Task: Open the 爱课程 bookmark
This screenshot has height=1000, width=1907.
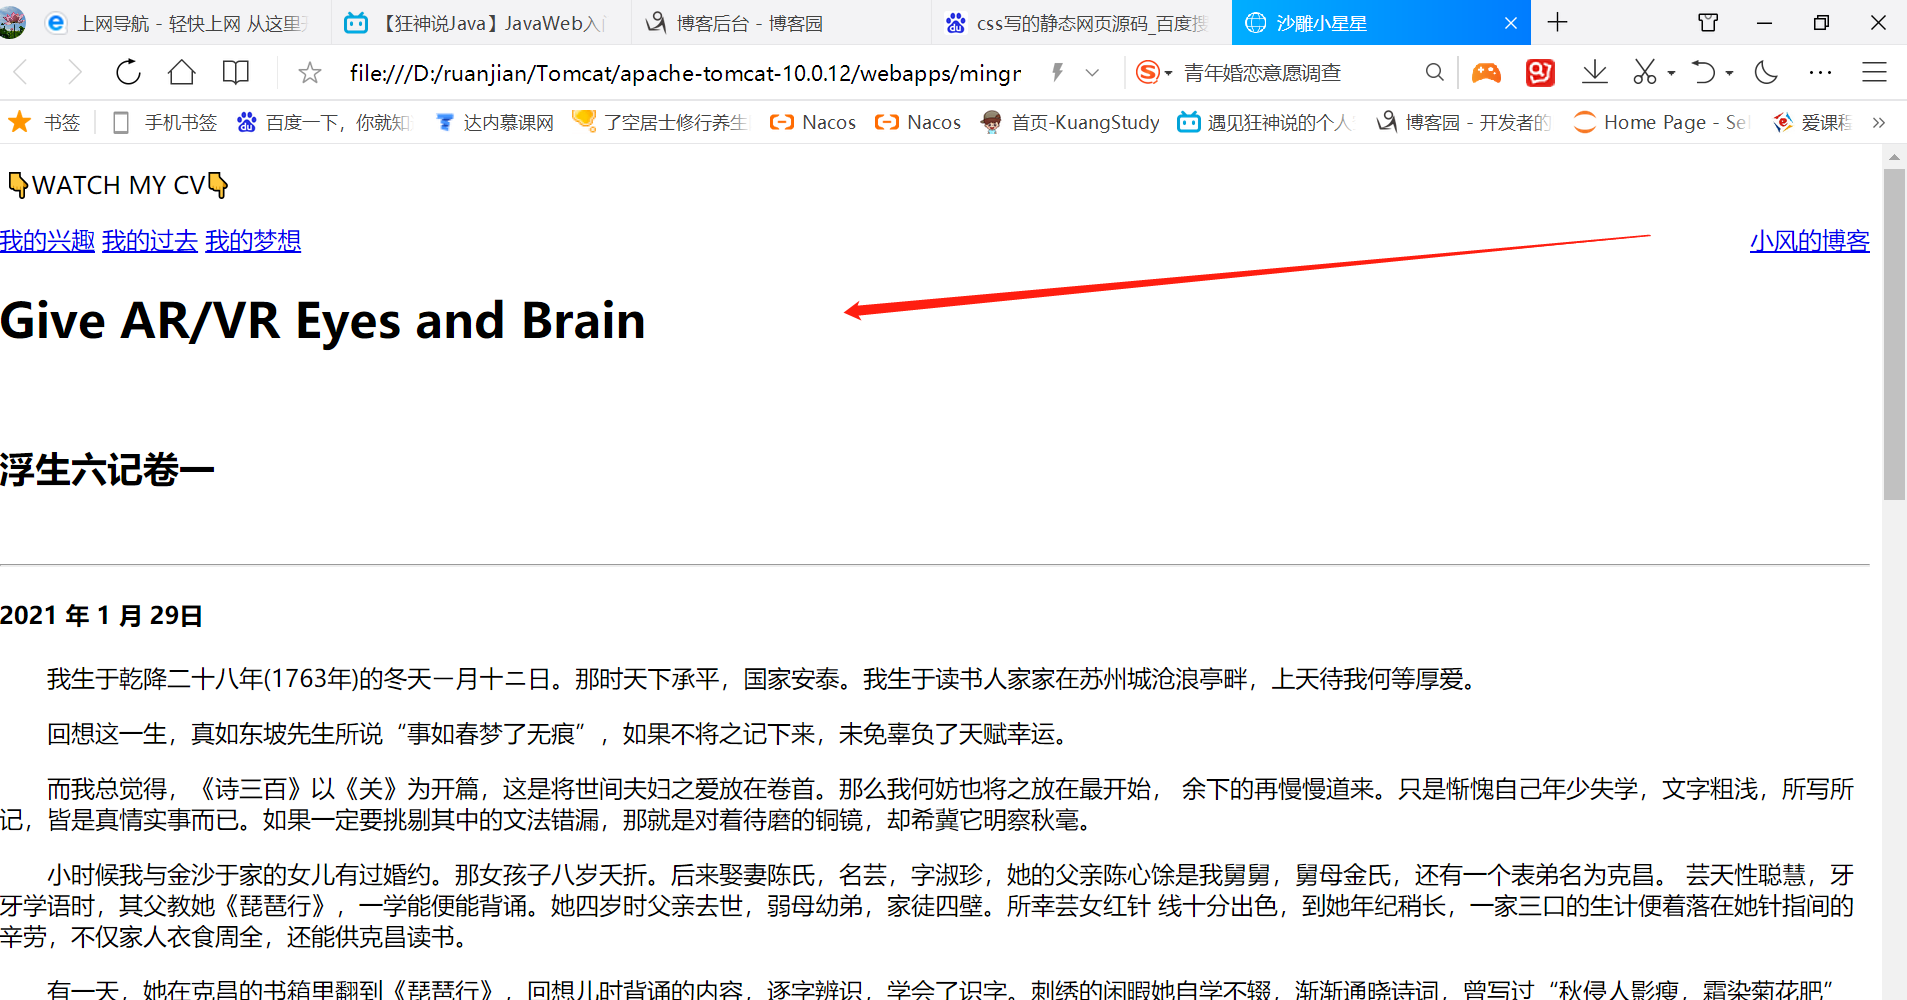Action: pyautogui.click(x=1812, y=122)
